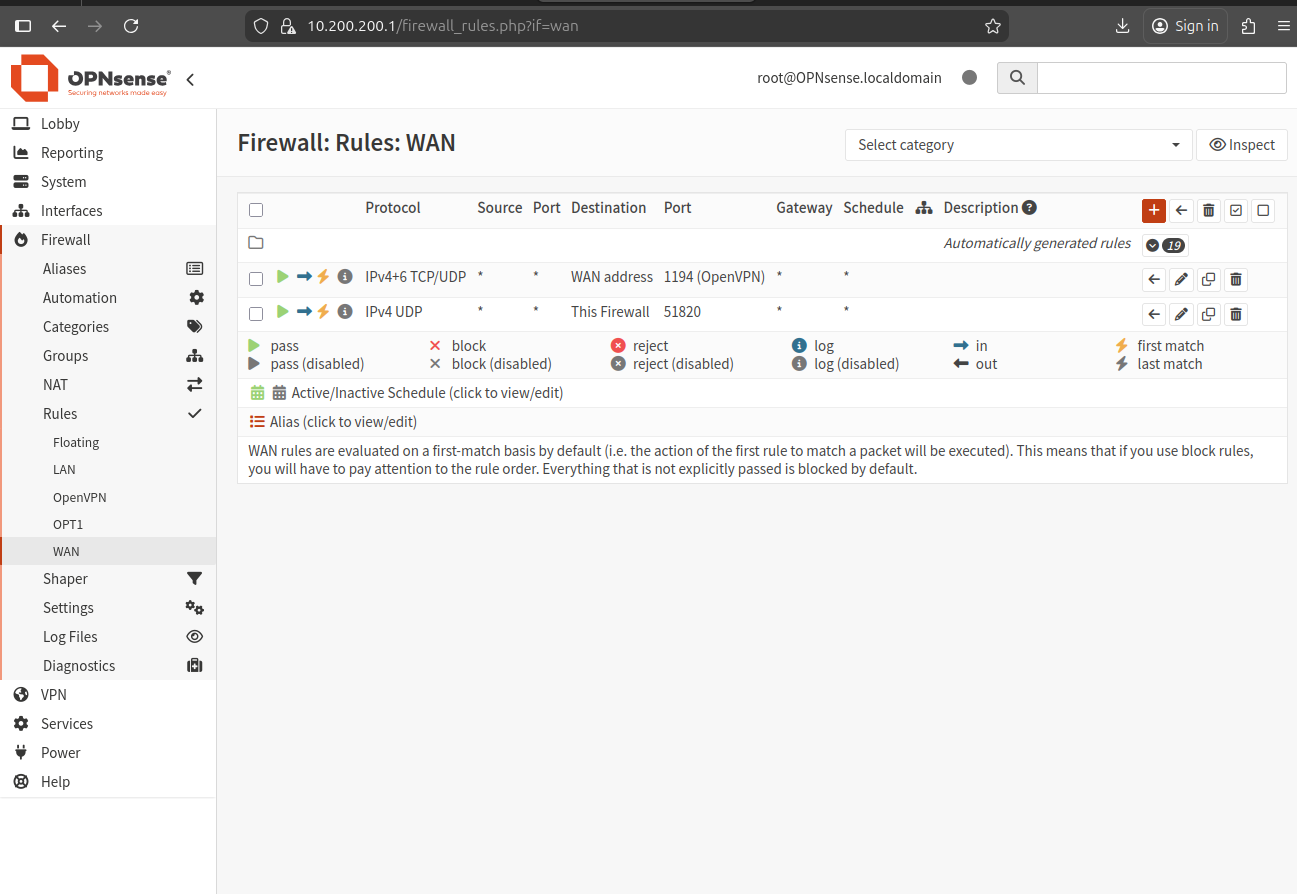Open the Select category dropdown

[1017, 145]
